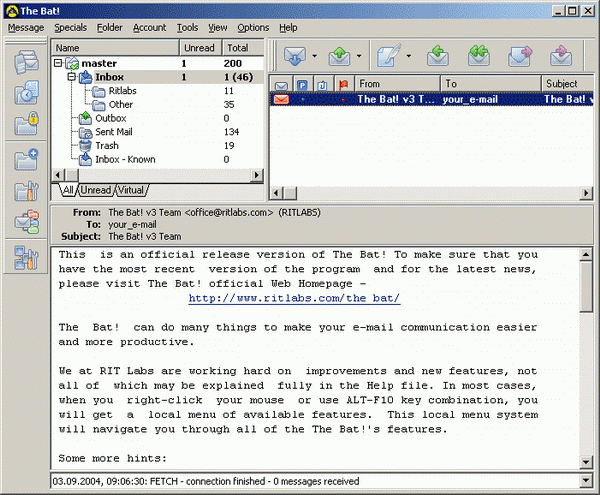
Task: Open the Ritlabs subfolder
Action: [122, 91]
